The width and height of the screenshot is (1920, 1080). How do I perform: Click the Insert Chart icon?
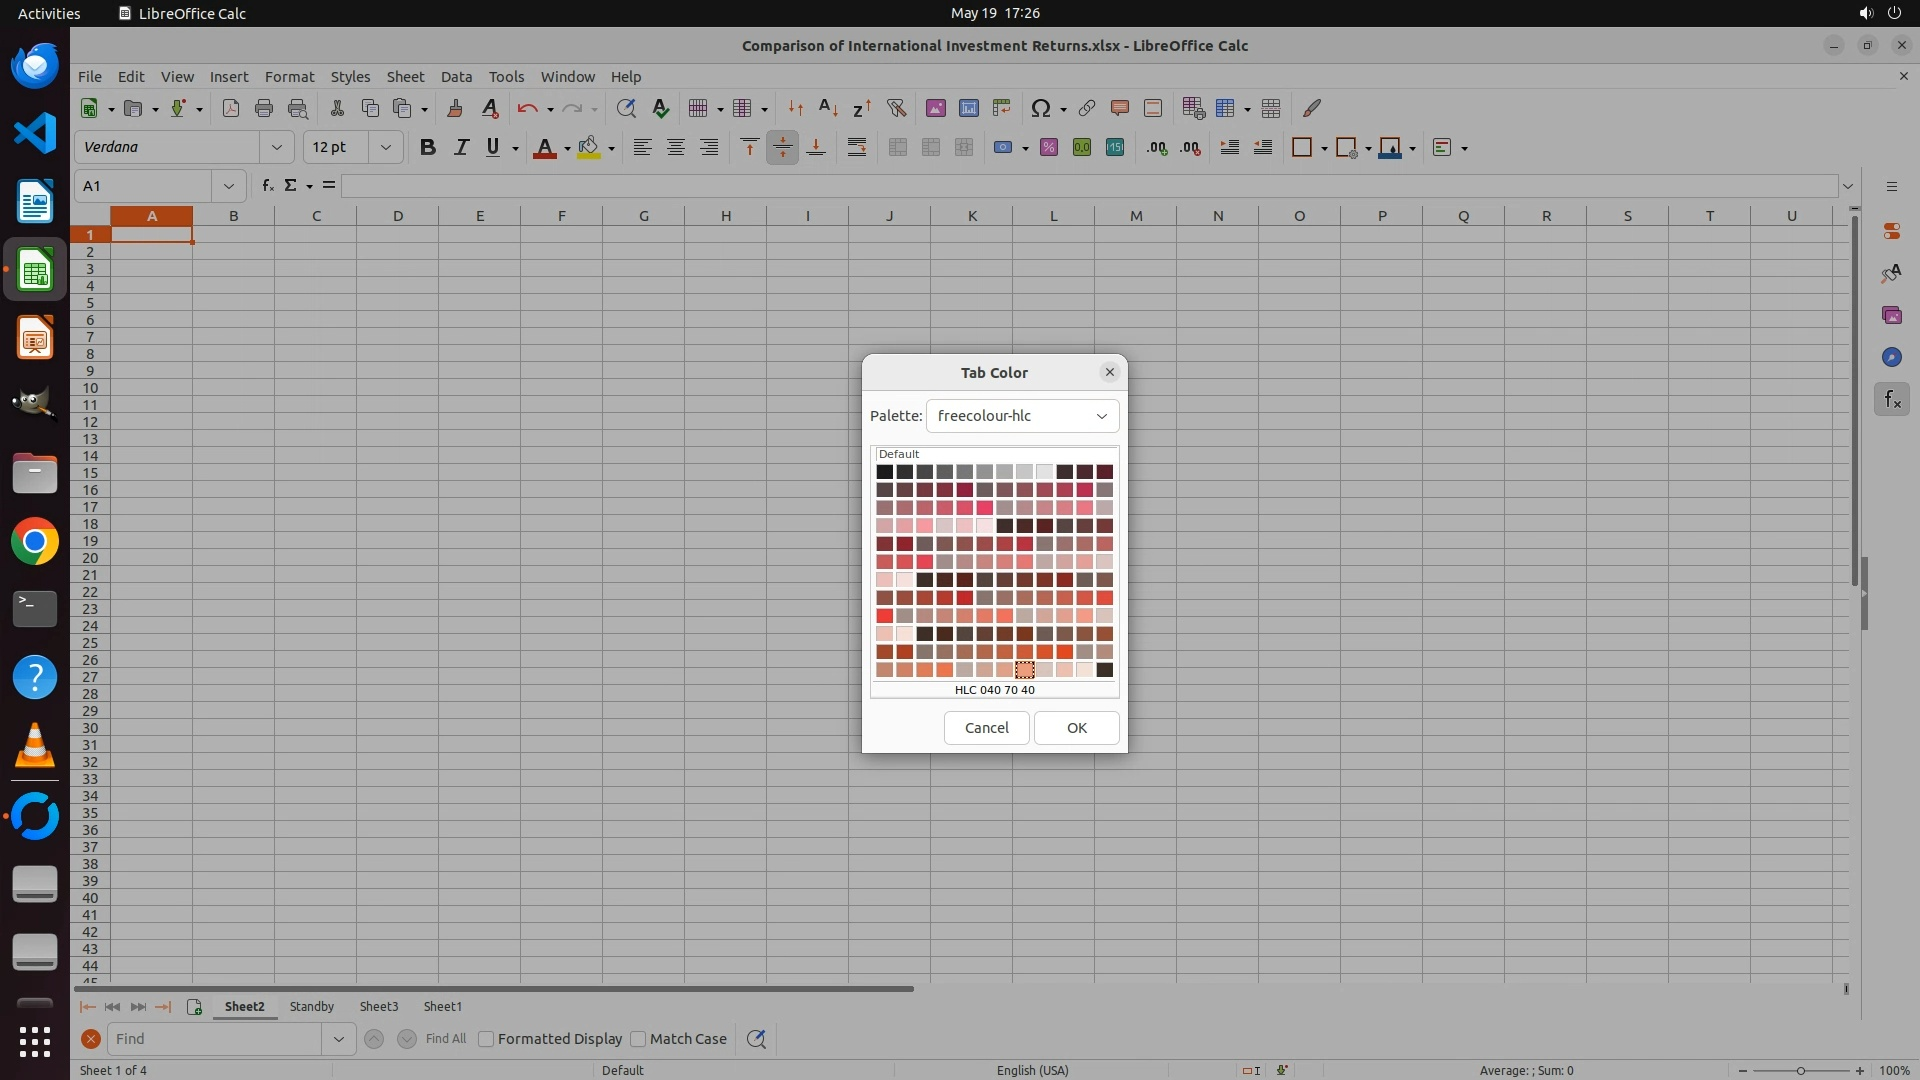(968, 108)
